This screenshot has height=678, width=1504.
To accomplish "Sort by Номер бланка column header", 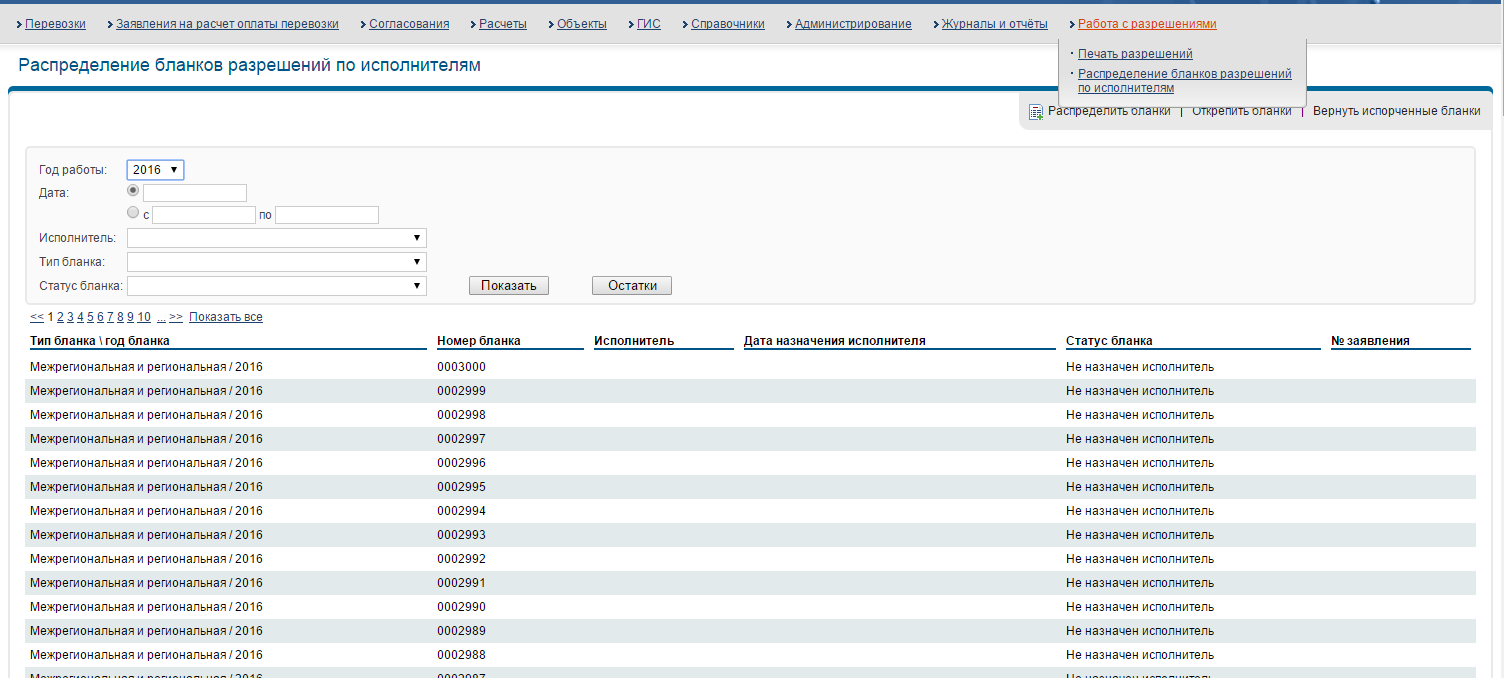I will tap(479, 341).
